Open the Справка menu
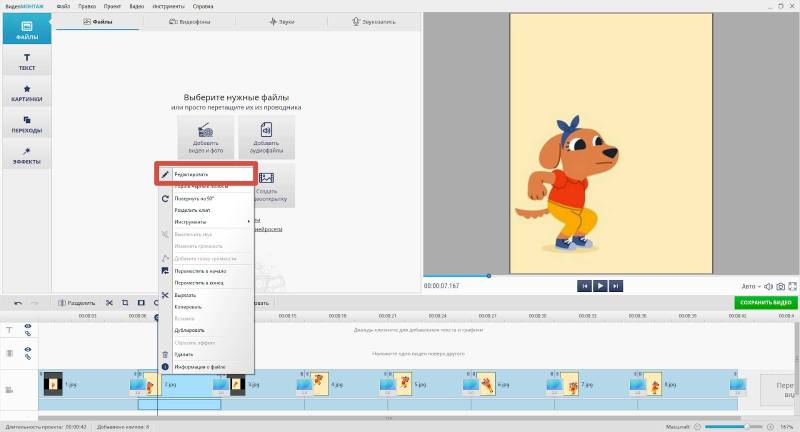 click(x=203, y=7)
